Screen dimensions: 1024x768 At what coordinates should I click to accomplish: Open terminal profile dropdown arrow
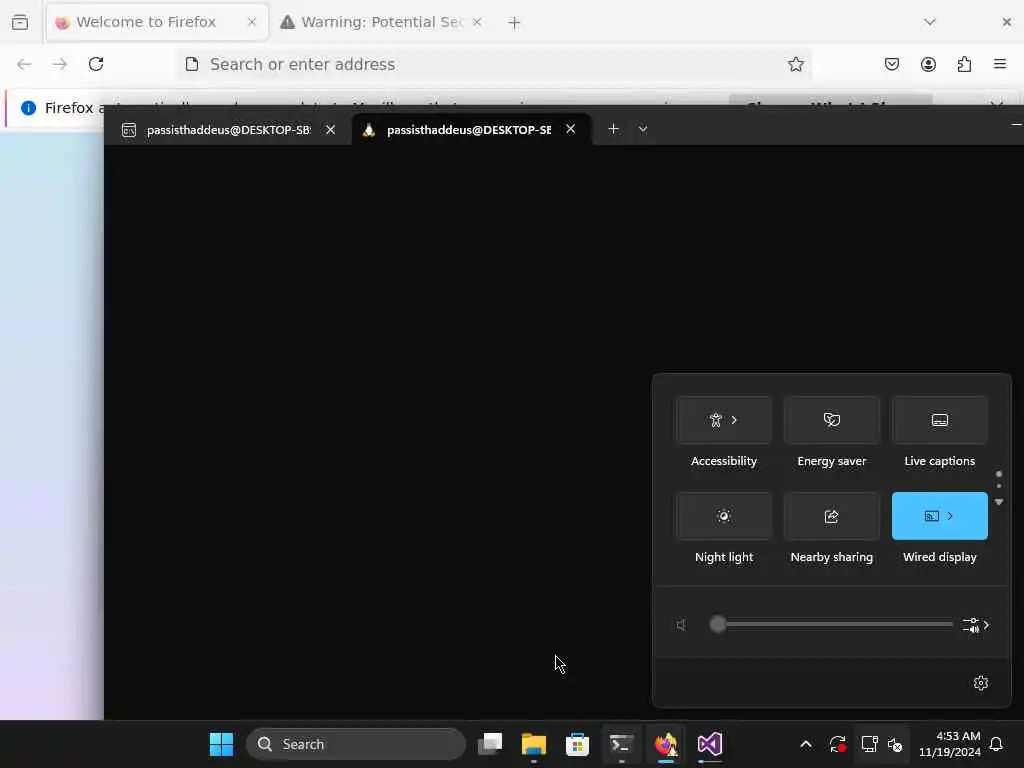click(643, 129)
